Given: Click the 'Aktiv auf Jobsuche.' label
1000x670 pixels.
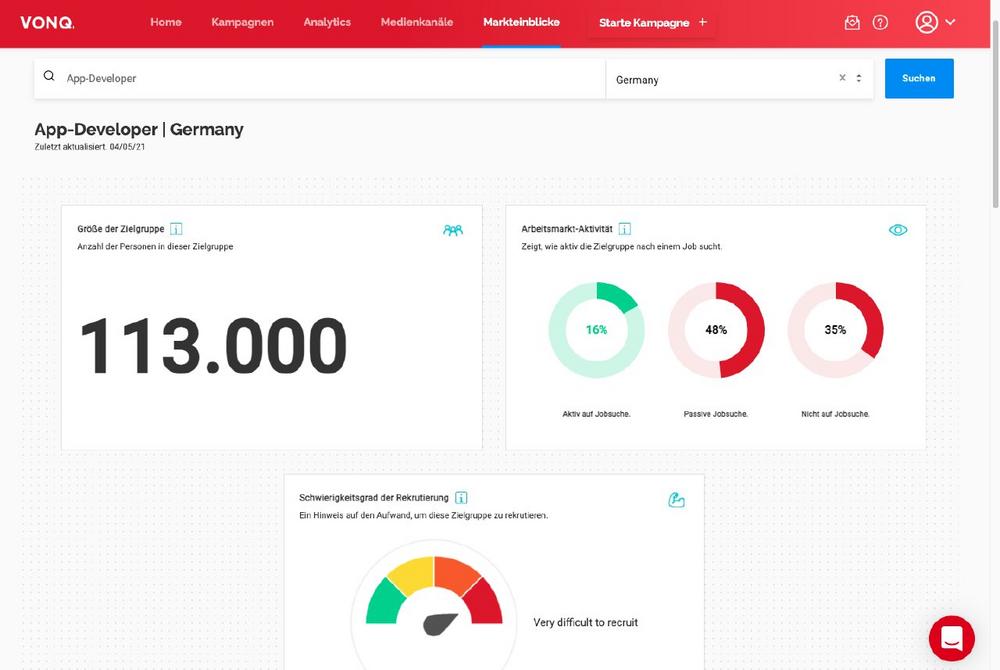Looking at the screenshot, I should point(596,414).
